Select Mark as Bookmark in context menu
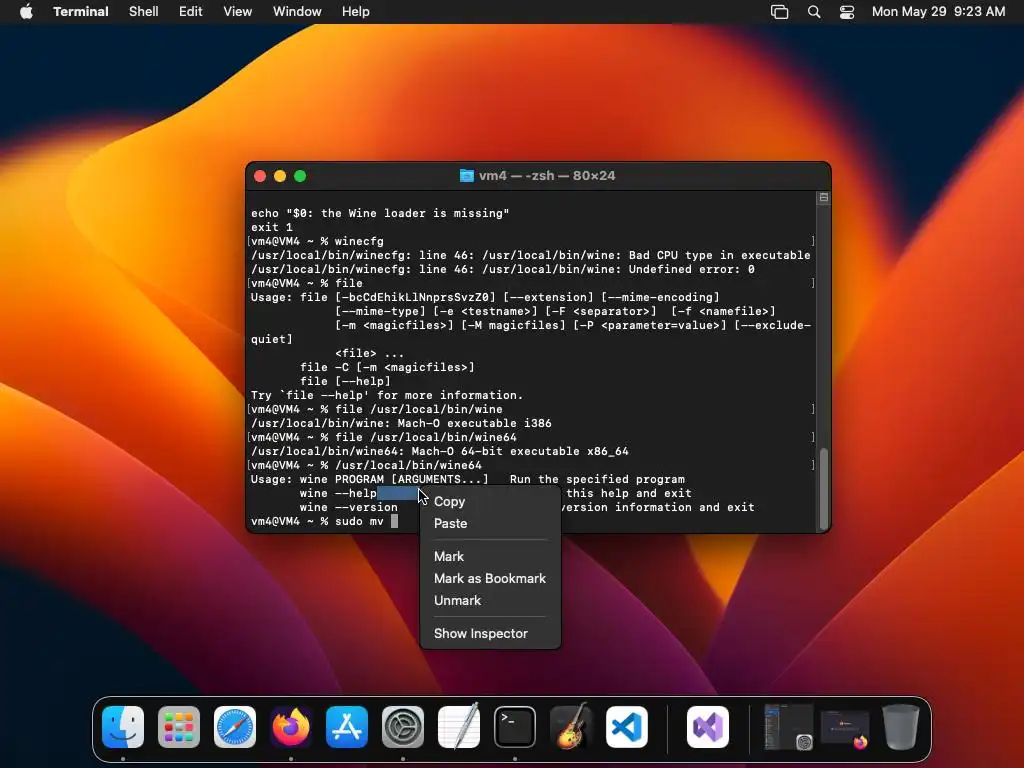The width and height of the screenshot is (1024, 768). 490,579
